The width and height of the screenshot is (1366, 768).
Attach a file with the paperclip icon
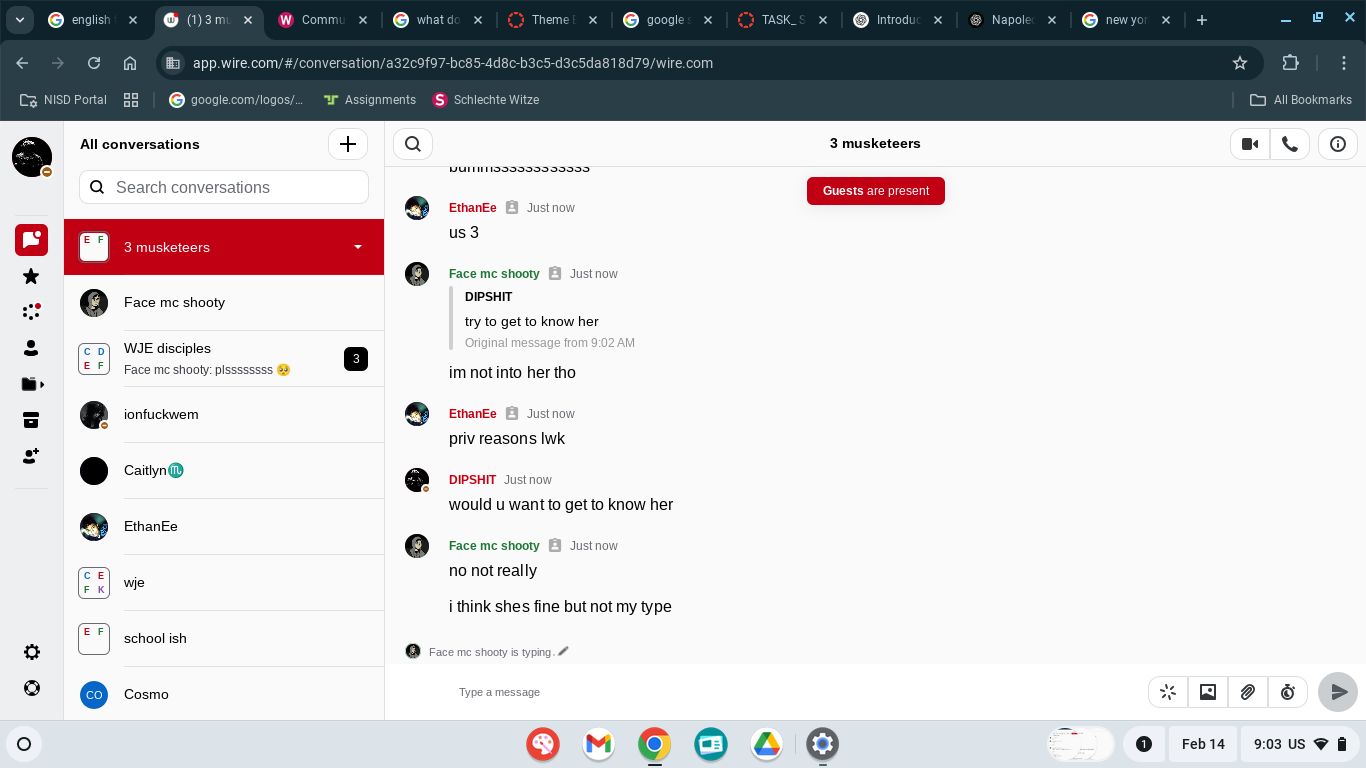[1248, 692]
